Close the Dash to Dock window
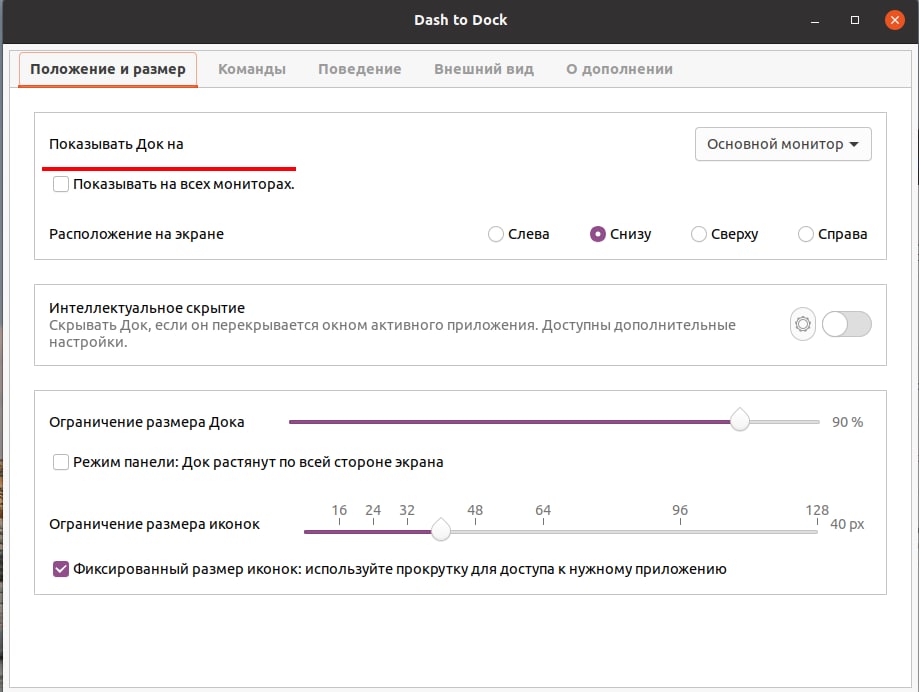919x692 pixels. tap(894, 21)
